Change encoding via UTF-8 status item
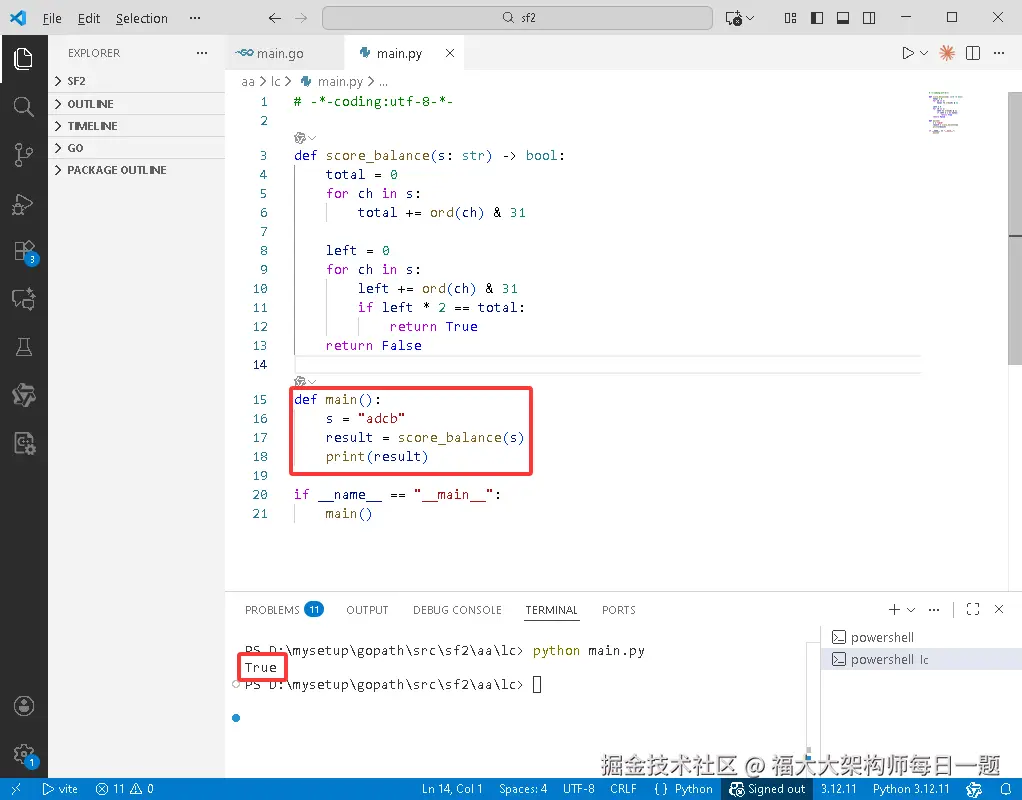 click(579, 789)
